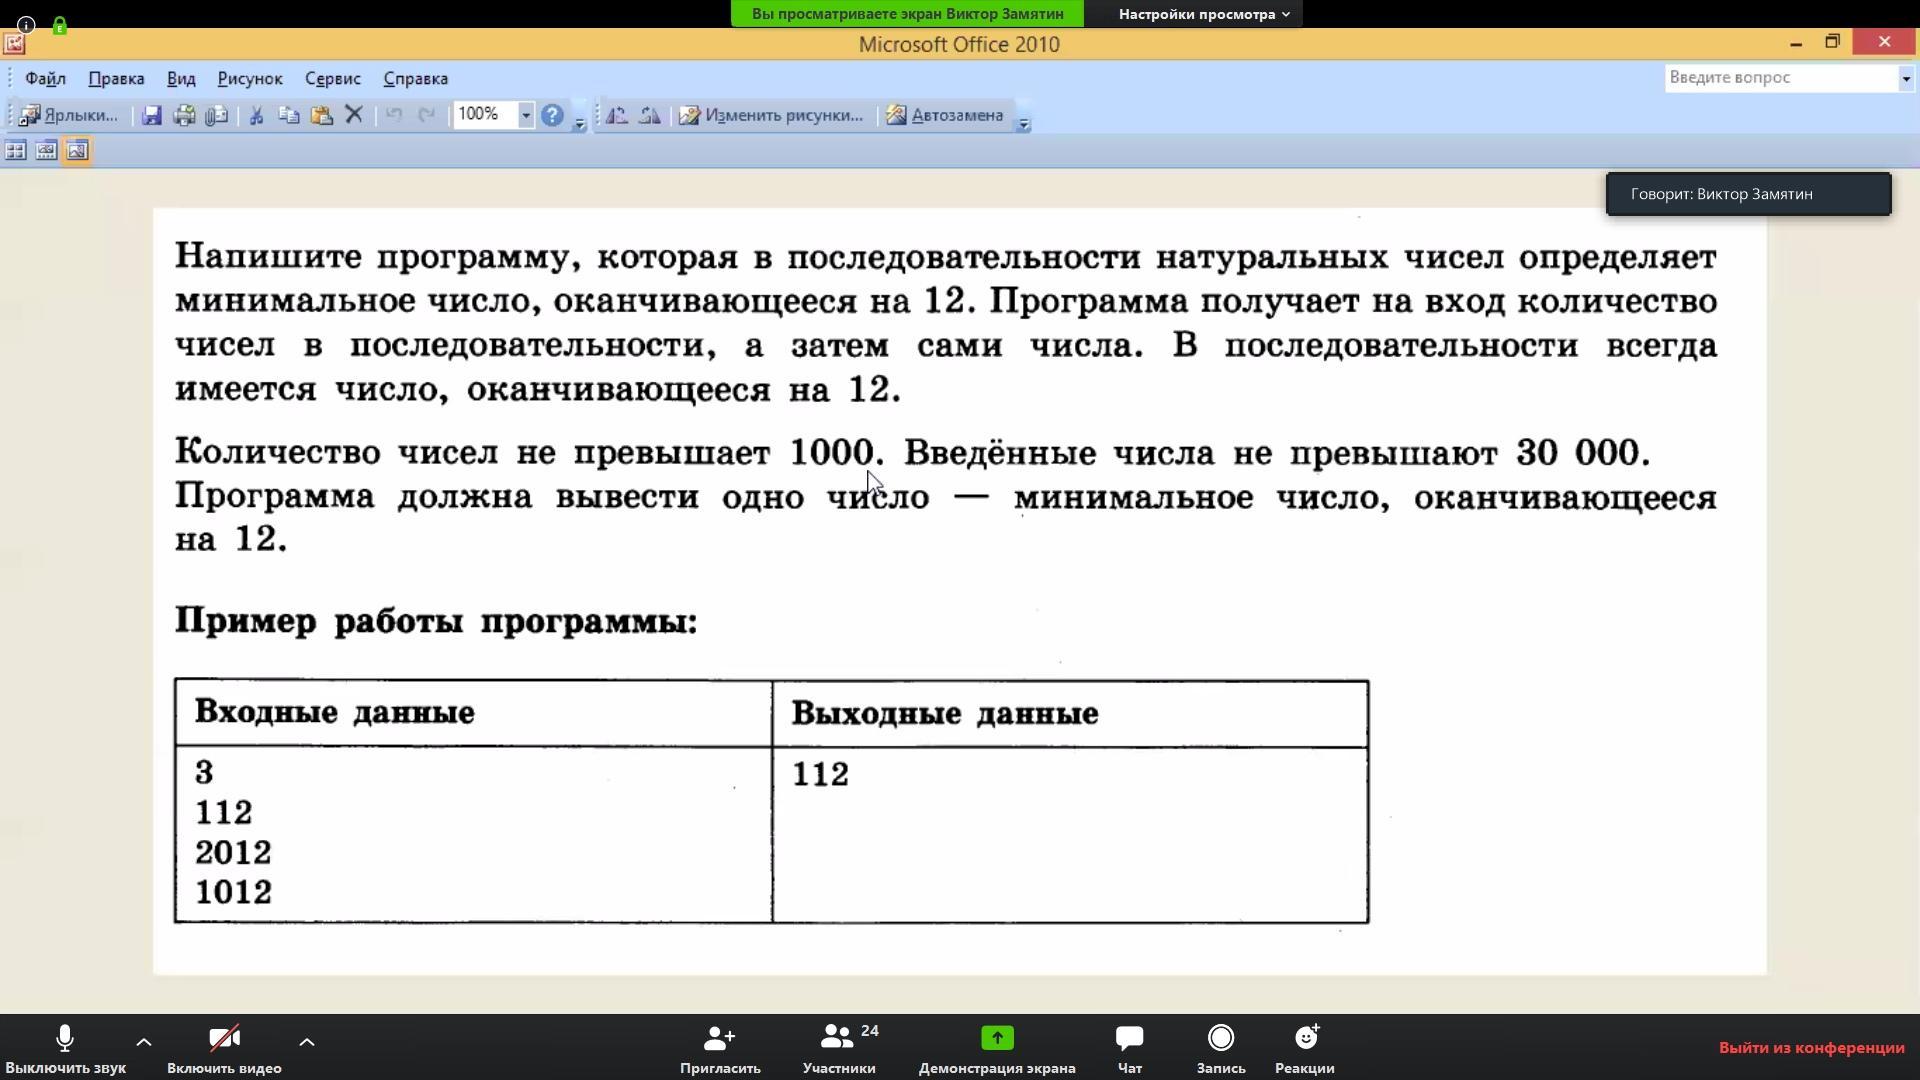Click the Изменить рисунки button
The image size is (1920, 1080).
(771, 116)
